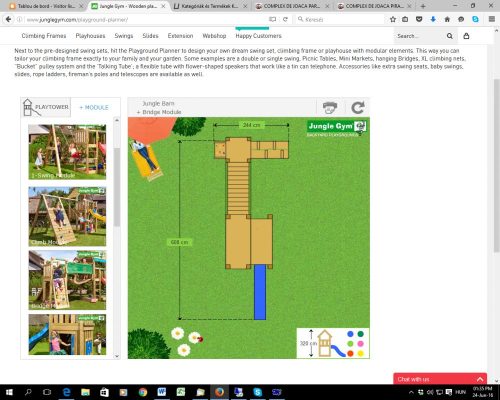
Task: Open the bookmarks list icon beside the star
Action: [x=405, y=19]
